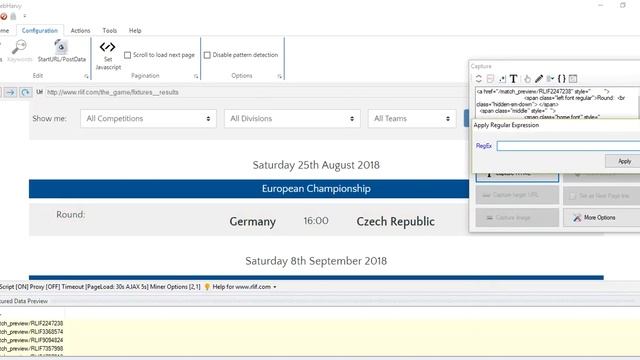Select preview row RLIF3368574
This screenshot has height=360, width=640.
31,332
